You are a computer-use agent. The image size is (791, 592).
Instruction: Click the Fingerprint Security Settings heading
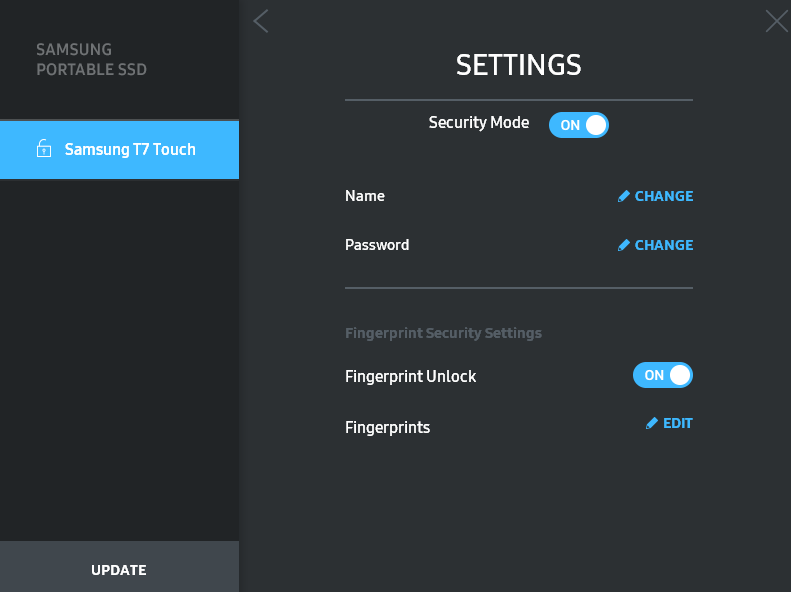(443, 333)
